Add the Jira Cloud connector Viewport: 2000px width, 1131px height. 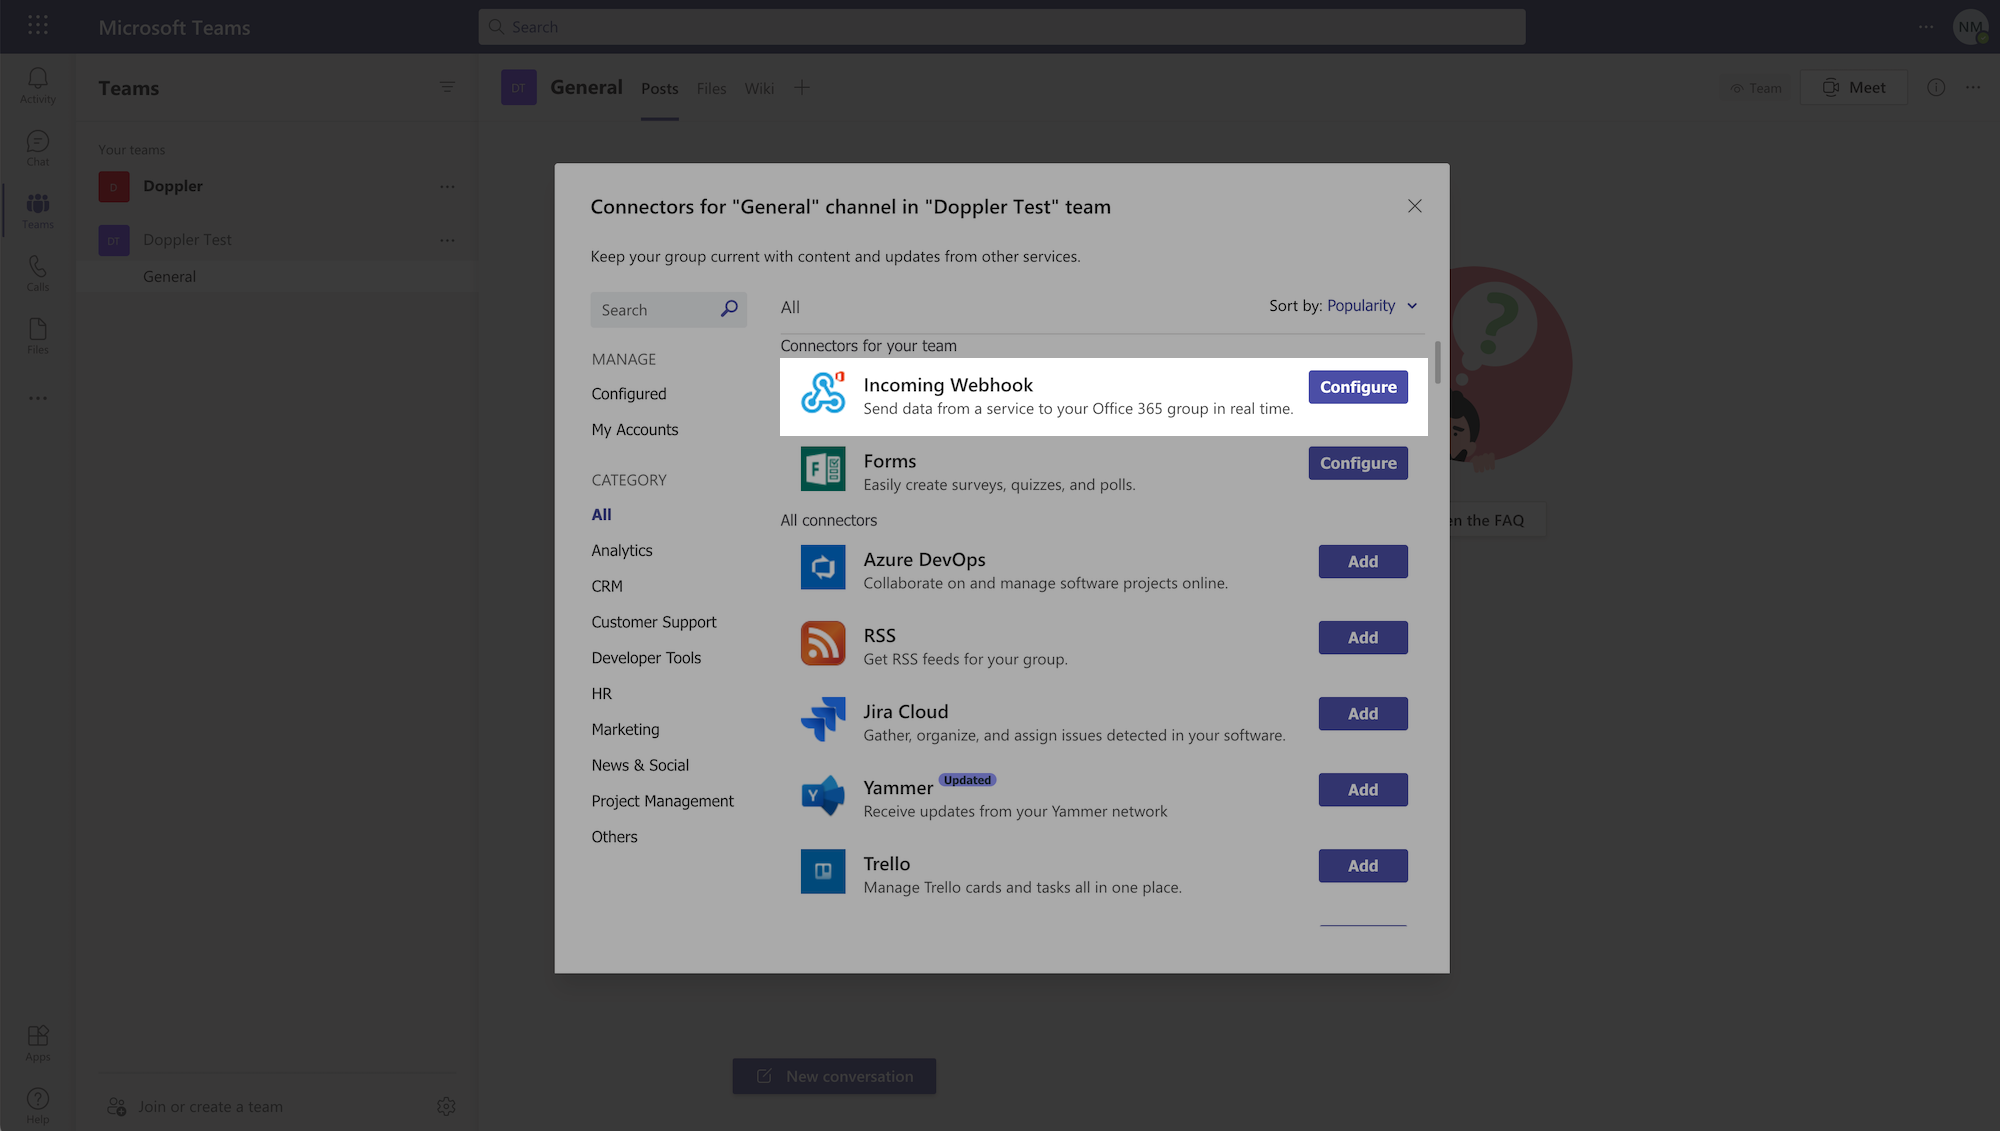click(x=1362, y=714)
